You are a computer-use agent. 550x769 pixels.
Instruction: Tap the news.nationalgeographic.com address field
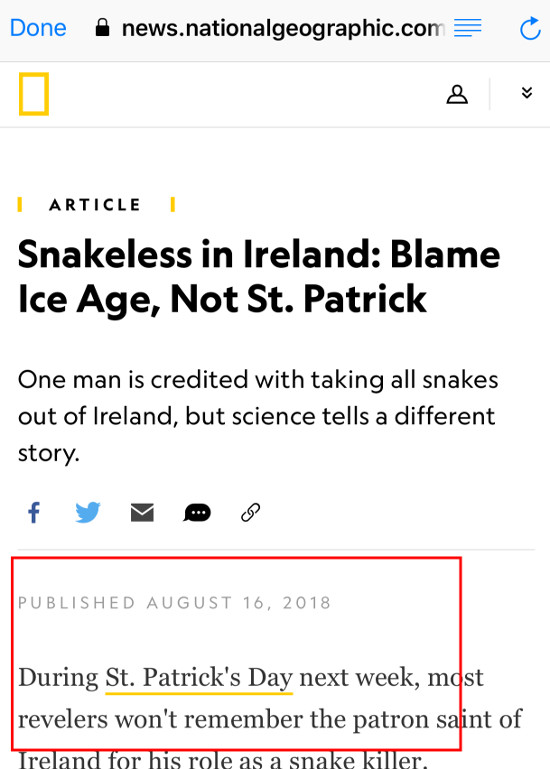tap(285, 28)
